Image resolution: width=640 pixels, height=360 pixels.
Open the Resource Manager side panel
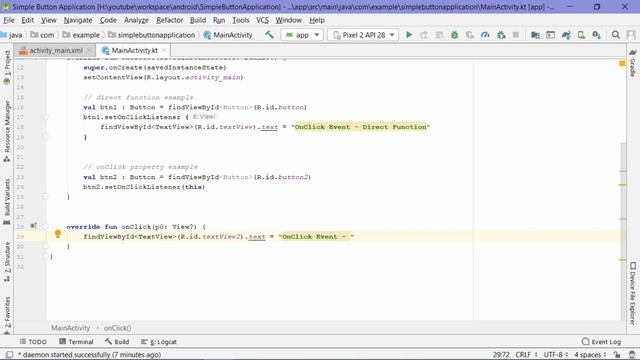click(x=7, y=131)
